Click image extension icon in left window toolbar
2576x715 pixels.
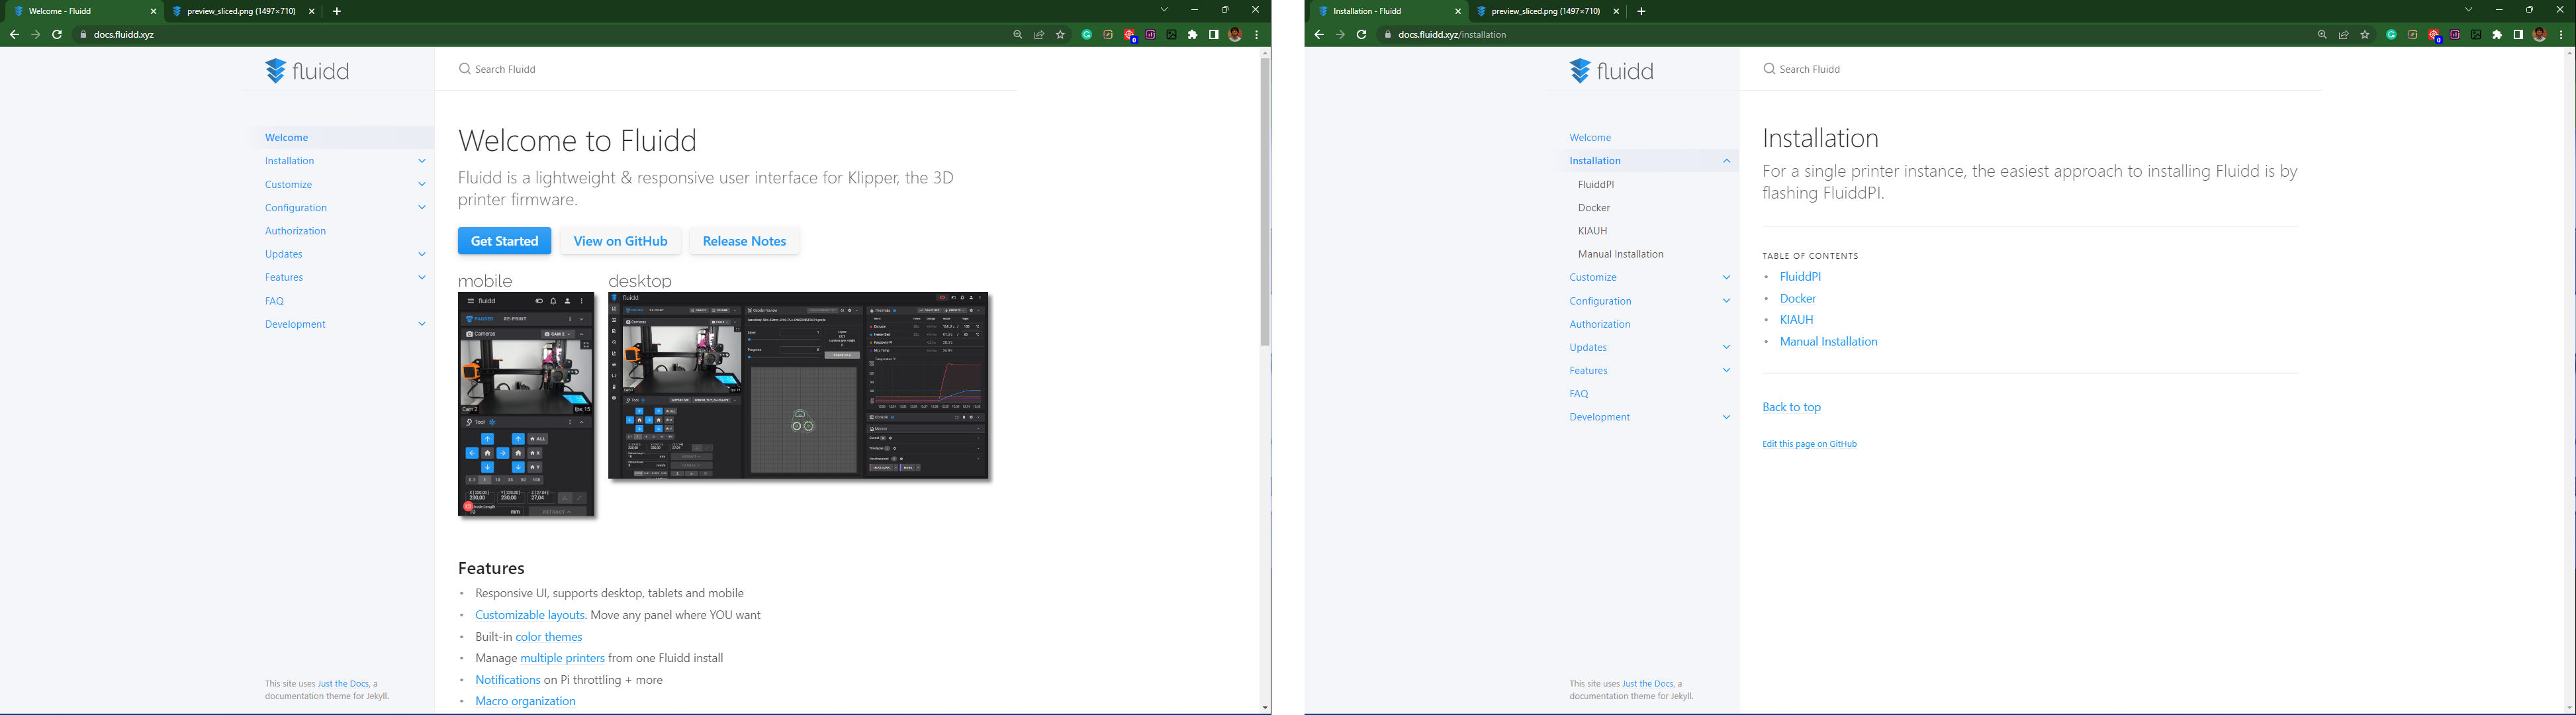1172,35
